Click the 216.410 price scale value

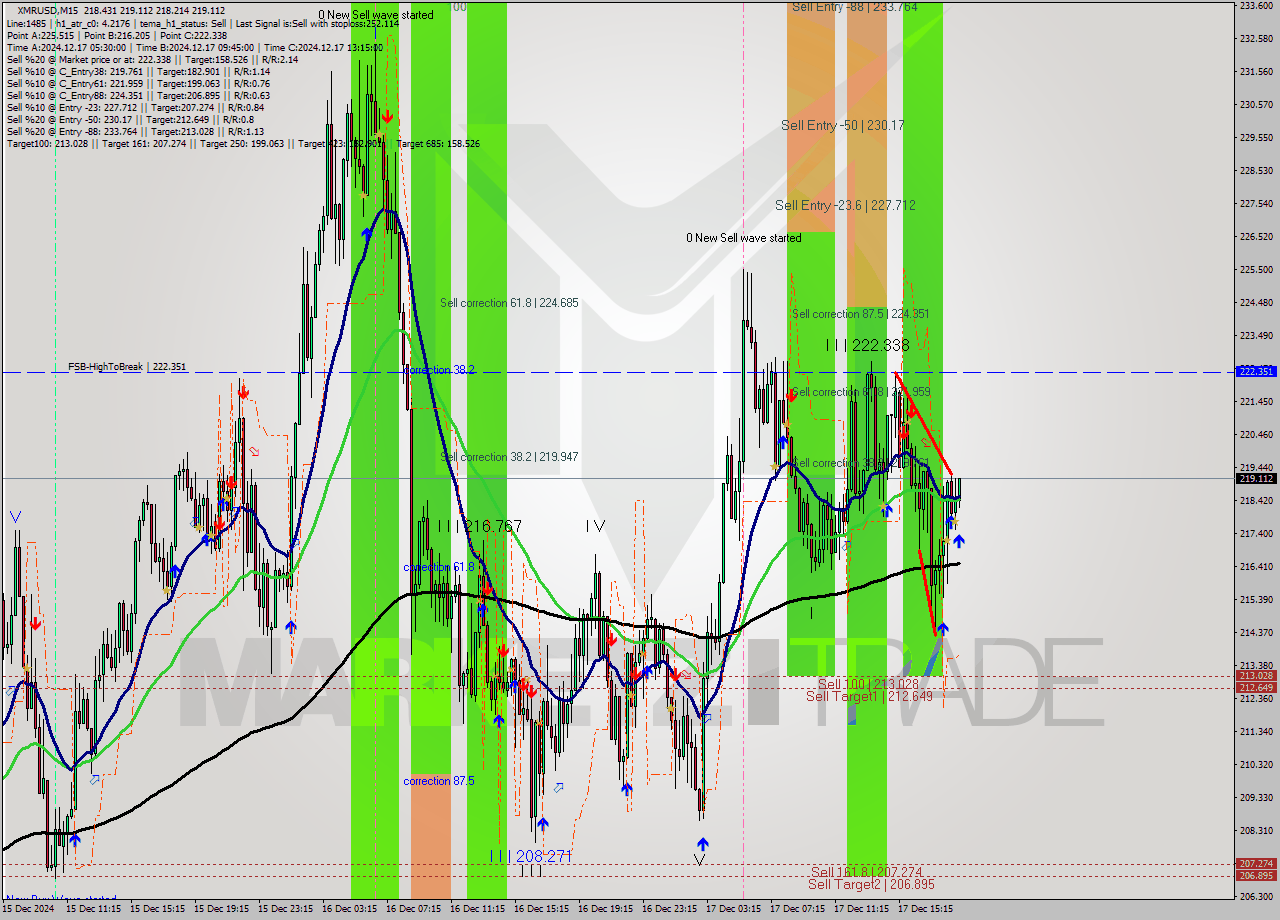pyautogui.click(x=1256, y=567)
